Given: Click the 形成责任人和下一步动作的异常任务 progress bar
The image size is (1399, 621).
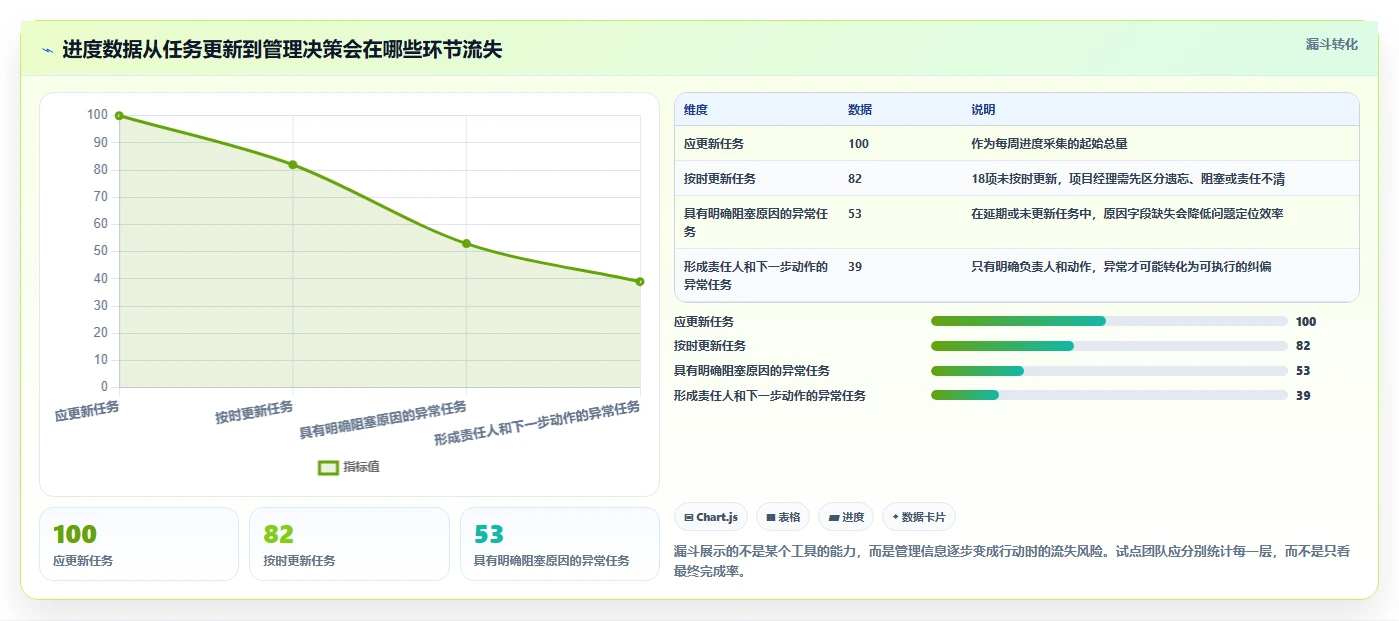Looking at the screenshot, I should point(1109,395).
